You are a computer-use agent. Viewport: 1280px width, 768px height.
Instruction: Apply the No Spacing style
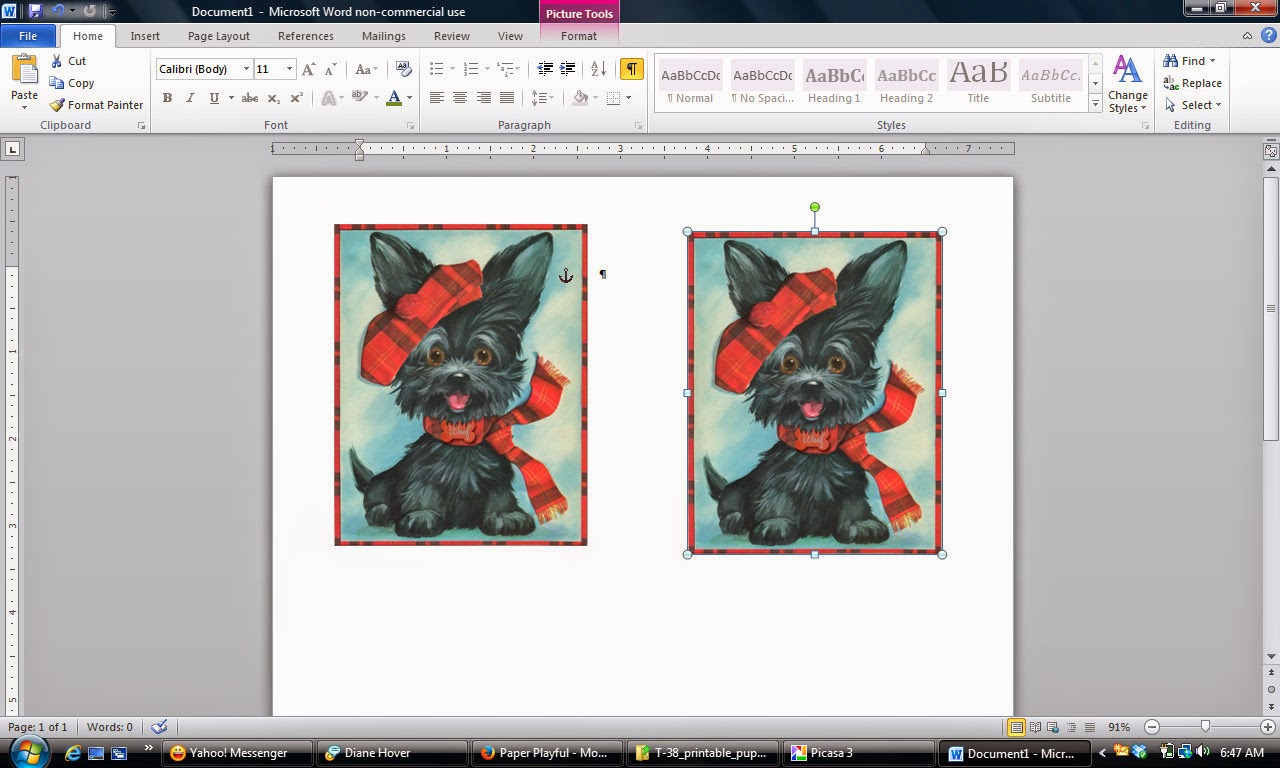(x=762, y=83)
